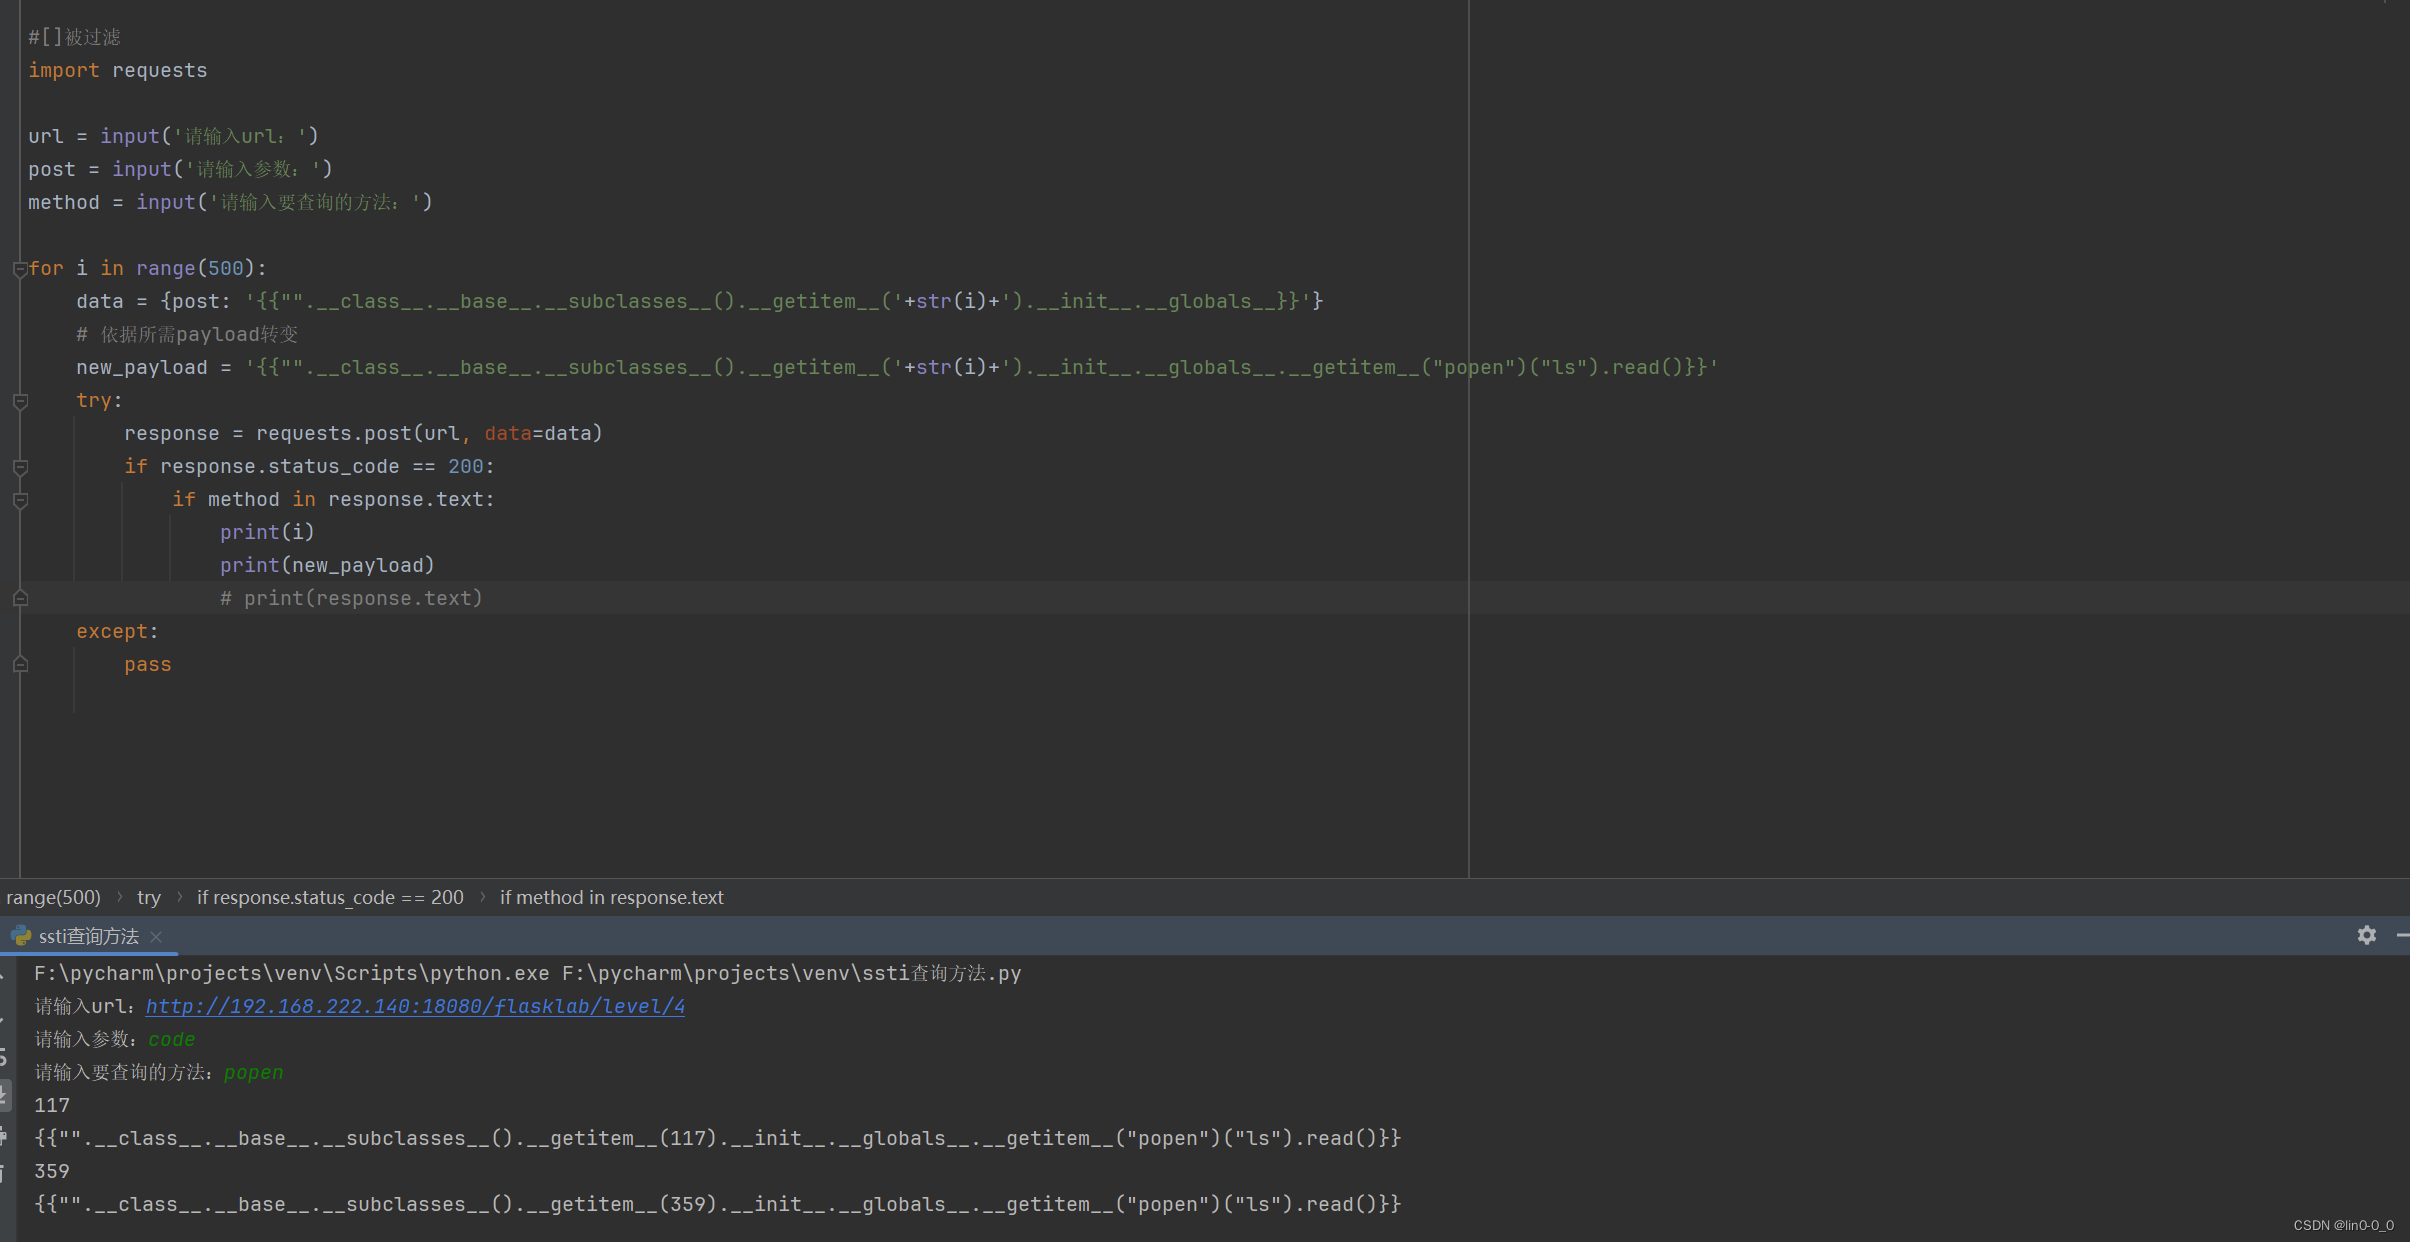This screenshot has height=1242, width=2410.
Task: Open the flasklab level/4 URL link
Action: 415,1007
